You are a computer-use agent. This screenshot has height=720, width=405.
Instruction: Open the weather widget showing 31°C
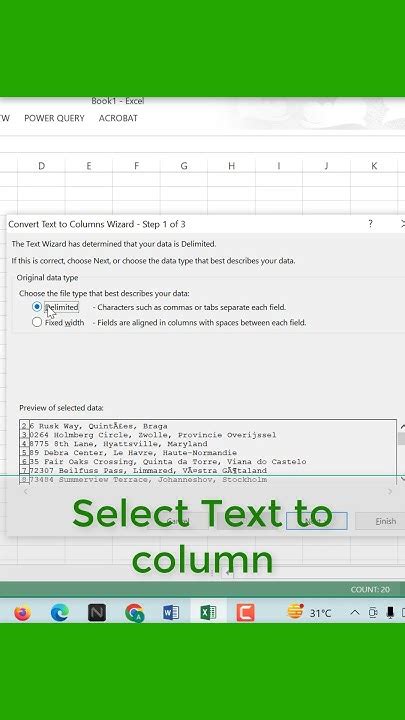309,613
